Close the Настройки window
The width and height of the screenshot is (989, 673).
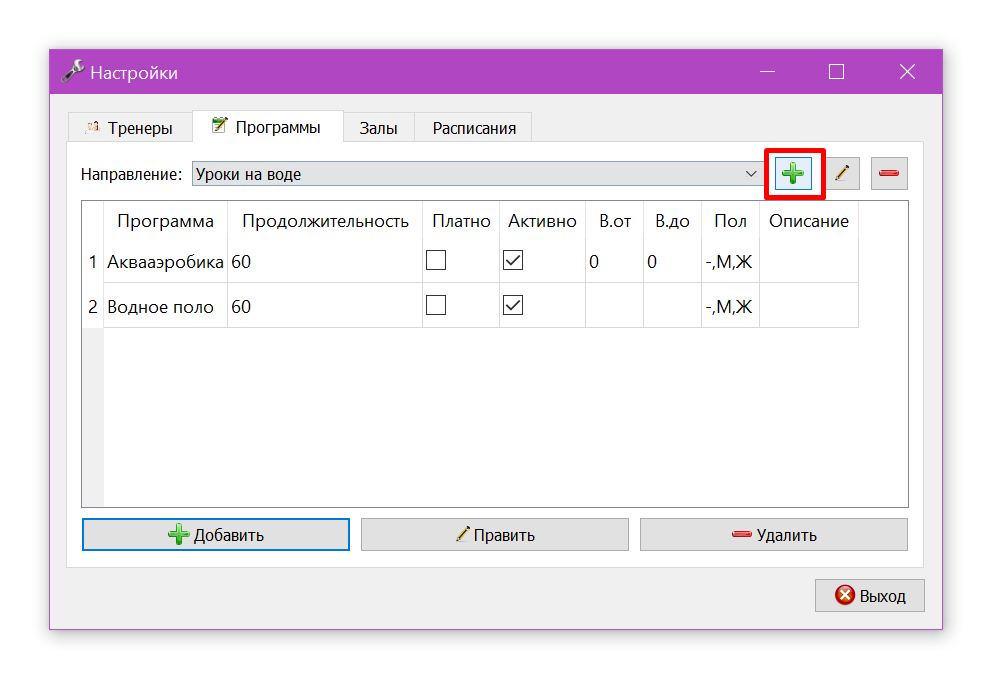[x=907, y=72]
